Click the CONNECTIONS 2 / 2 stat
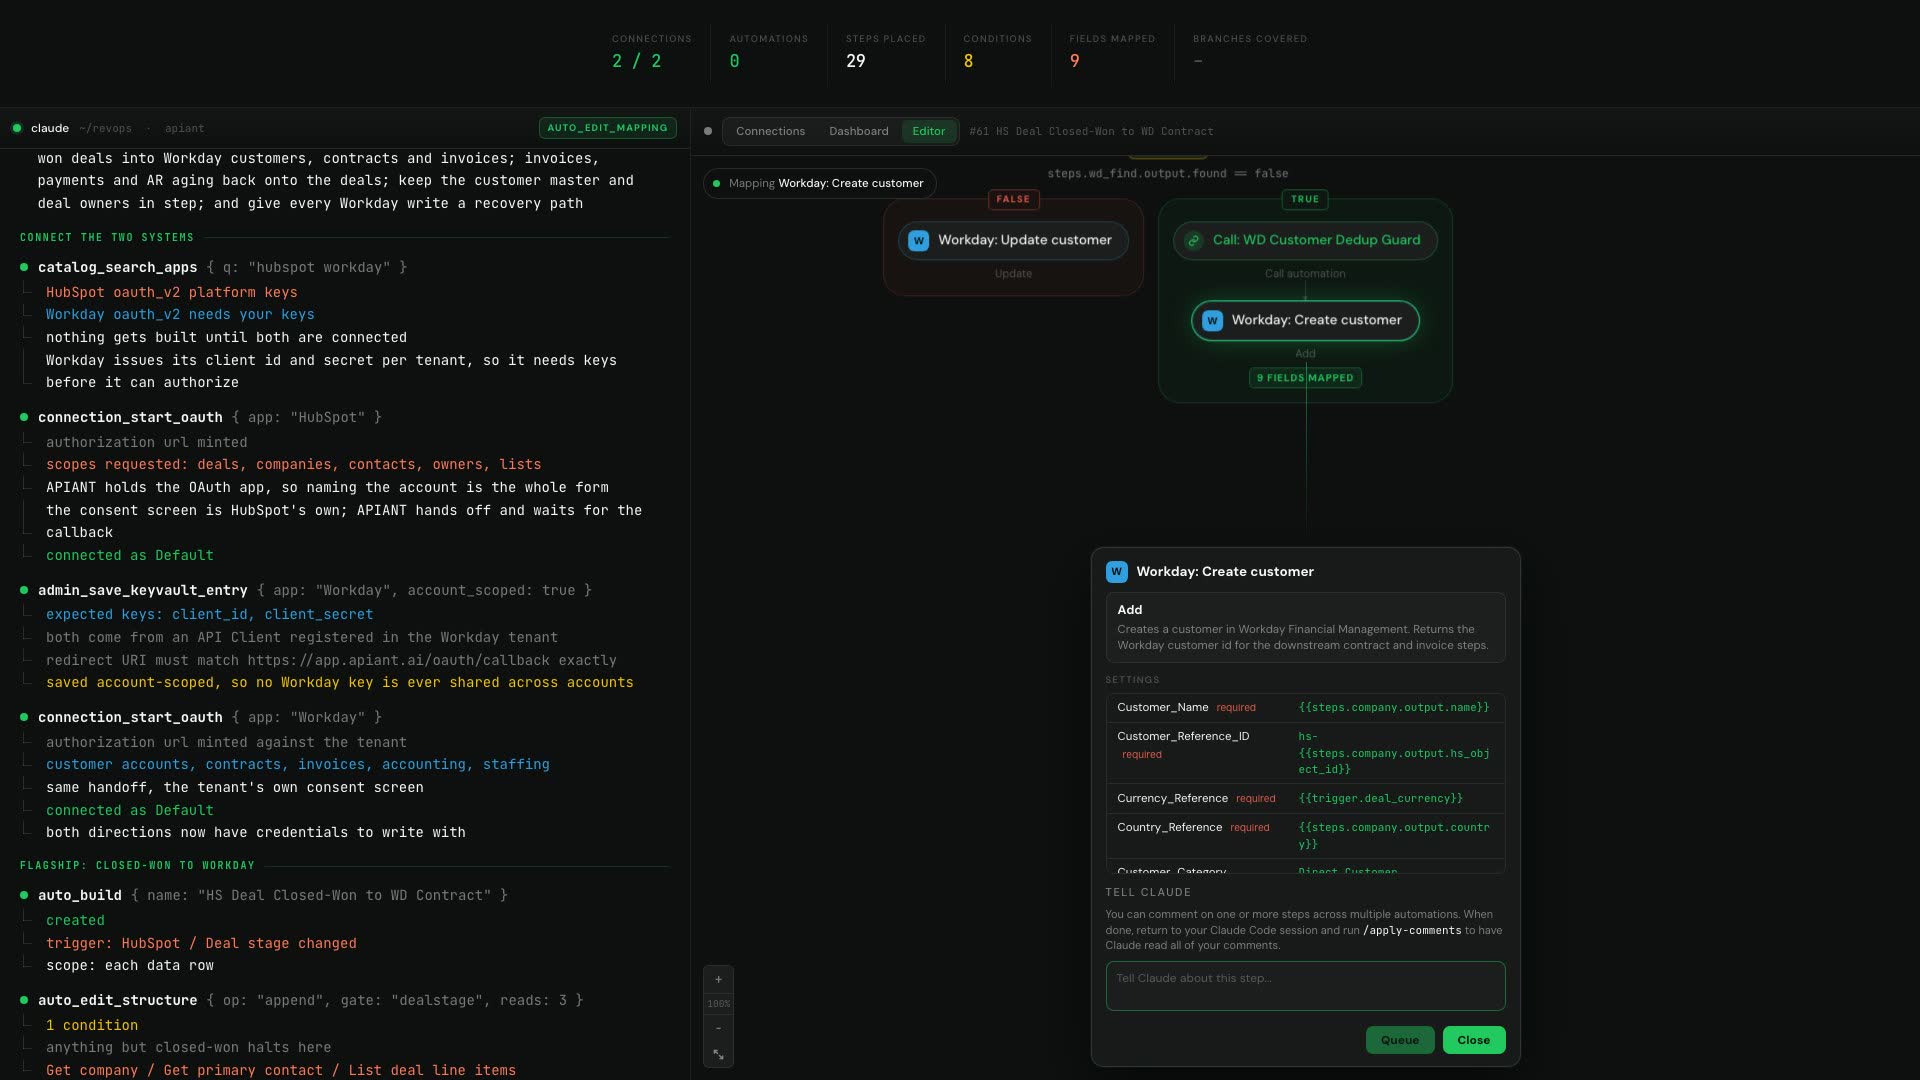 651,51
